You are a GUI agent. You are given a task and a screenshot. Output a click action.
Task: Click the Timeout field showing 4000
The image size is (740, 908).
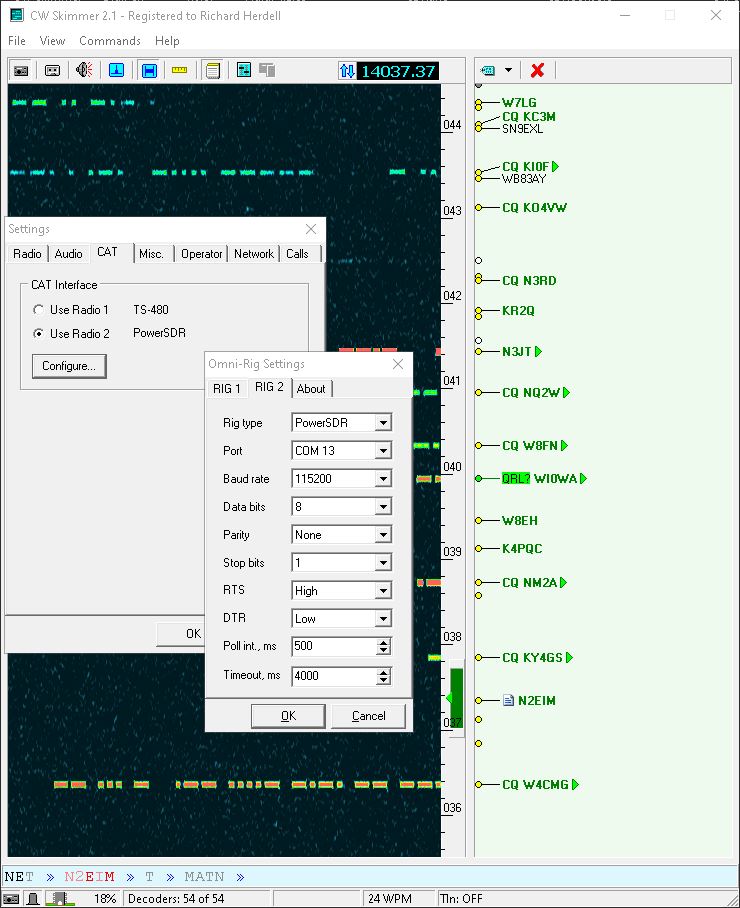coord(334,676)
